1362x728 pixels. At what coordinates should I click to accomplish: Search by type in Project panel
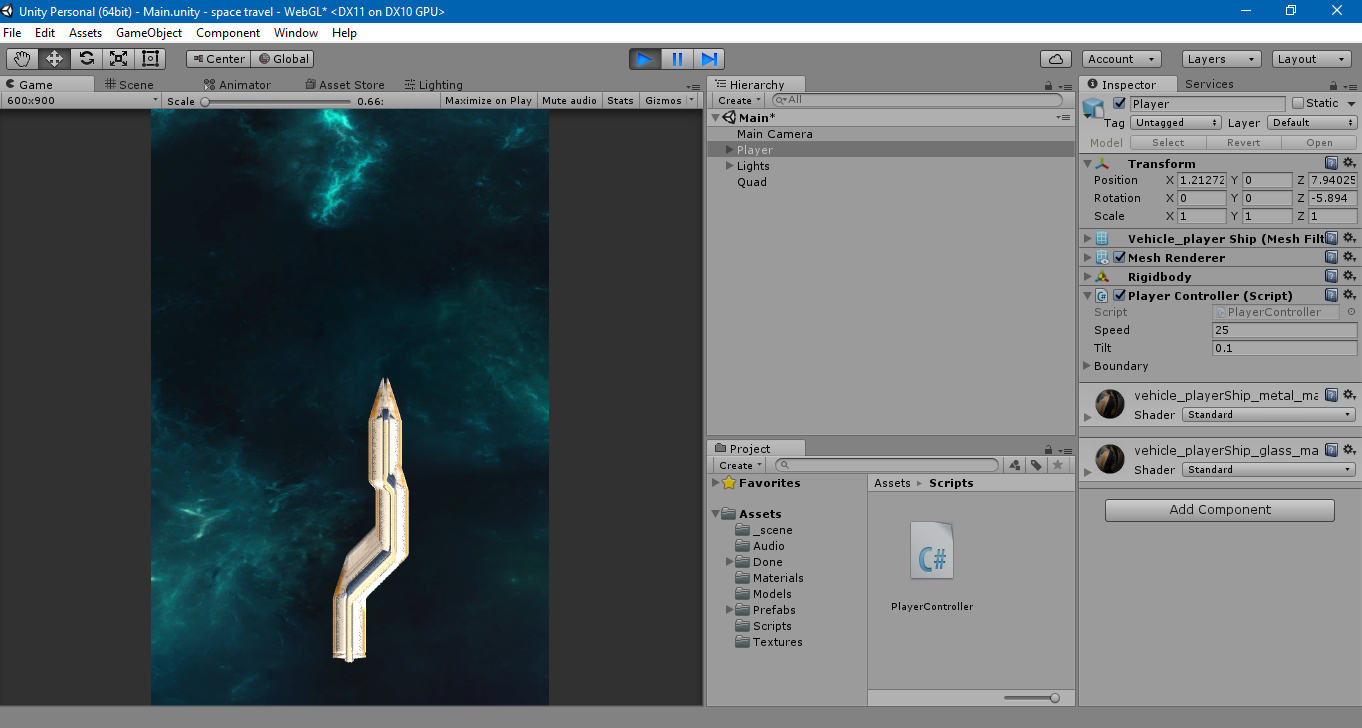pyautogui.click(x=1014, y=465)
